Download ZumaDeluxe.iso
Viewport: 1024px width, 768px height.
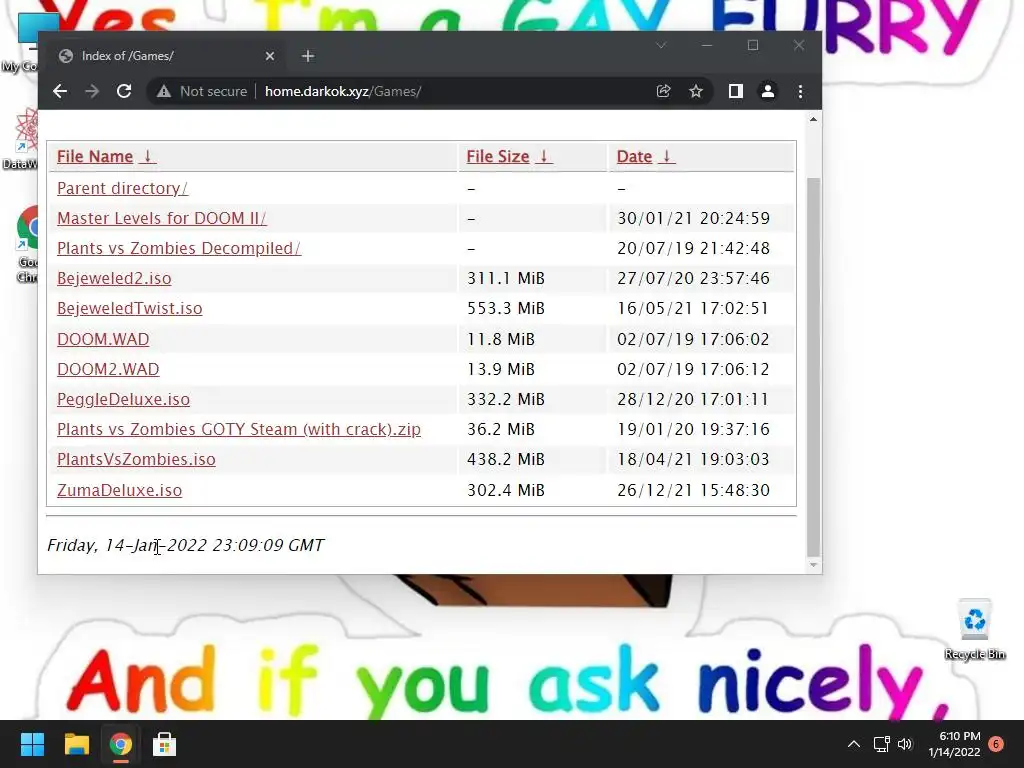pos(120,490)
